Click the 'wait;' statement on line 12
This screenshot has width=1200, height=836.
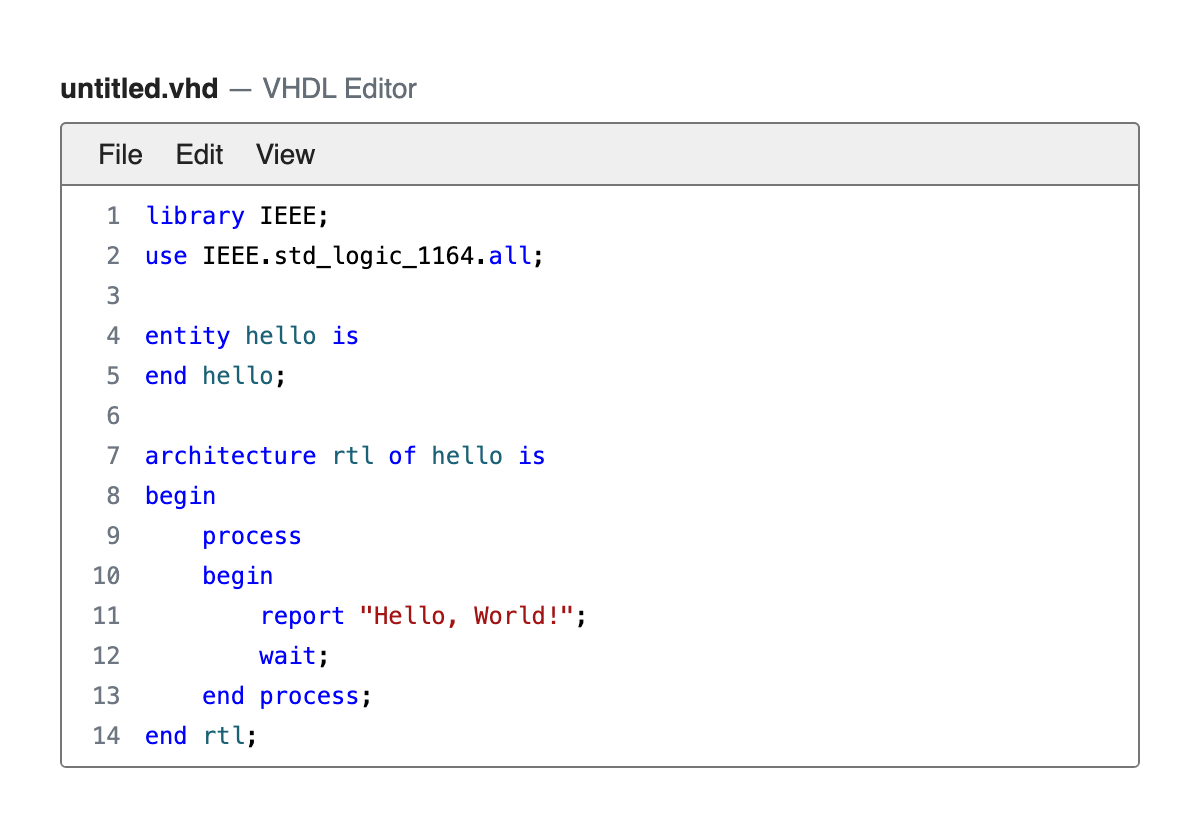click(295, 656)
